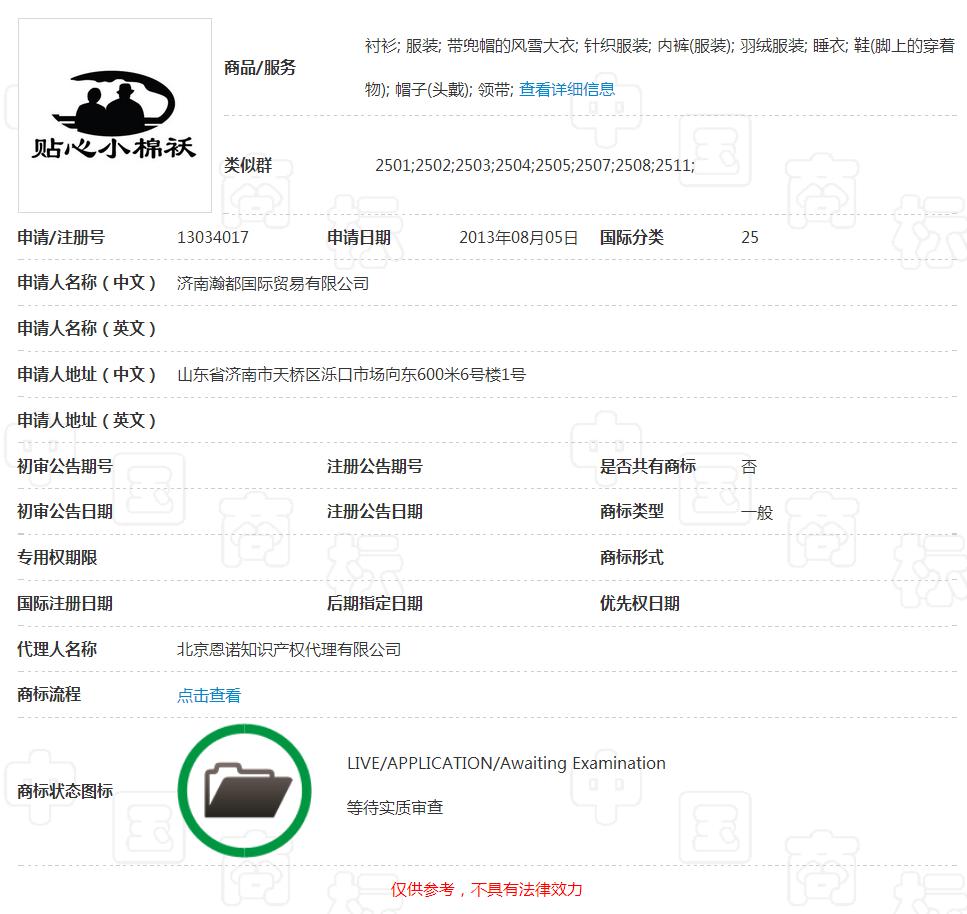The width and height of the screenshot is (967, 914).
Task: Expand the 代理人名称 row details
Action: click(x=56, y=649)
